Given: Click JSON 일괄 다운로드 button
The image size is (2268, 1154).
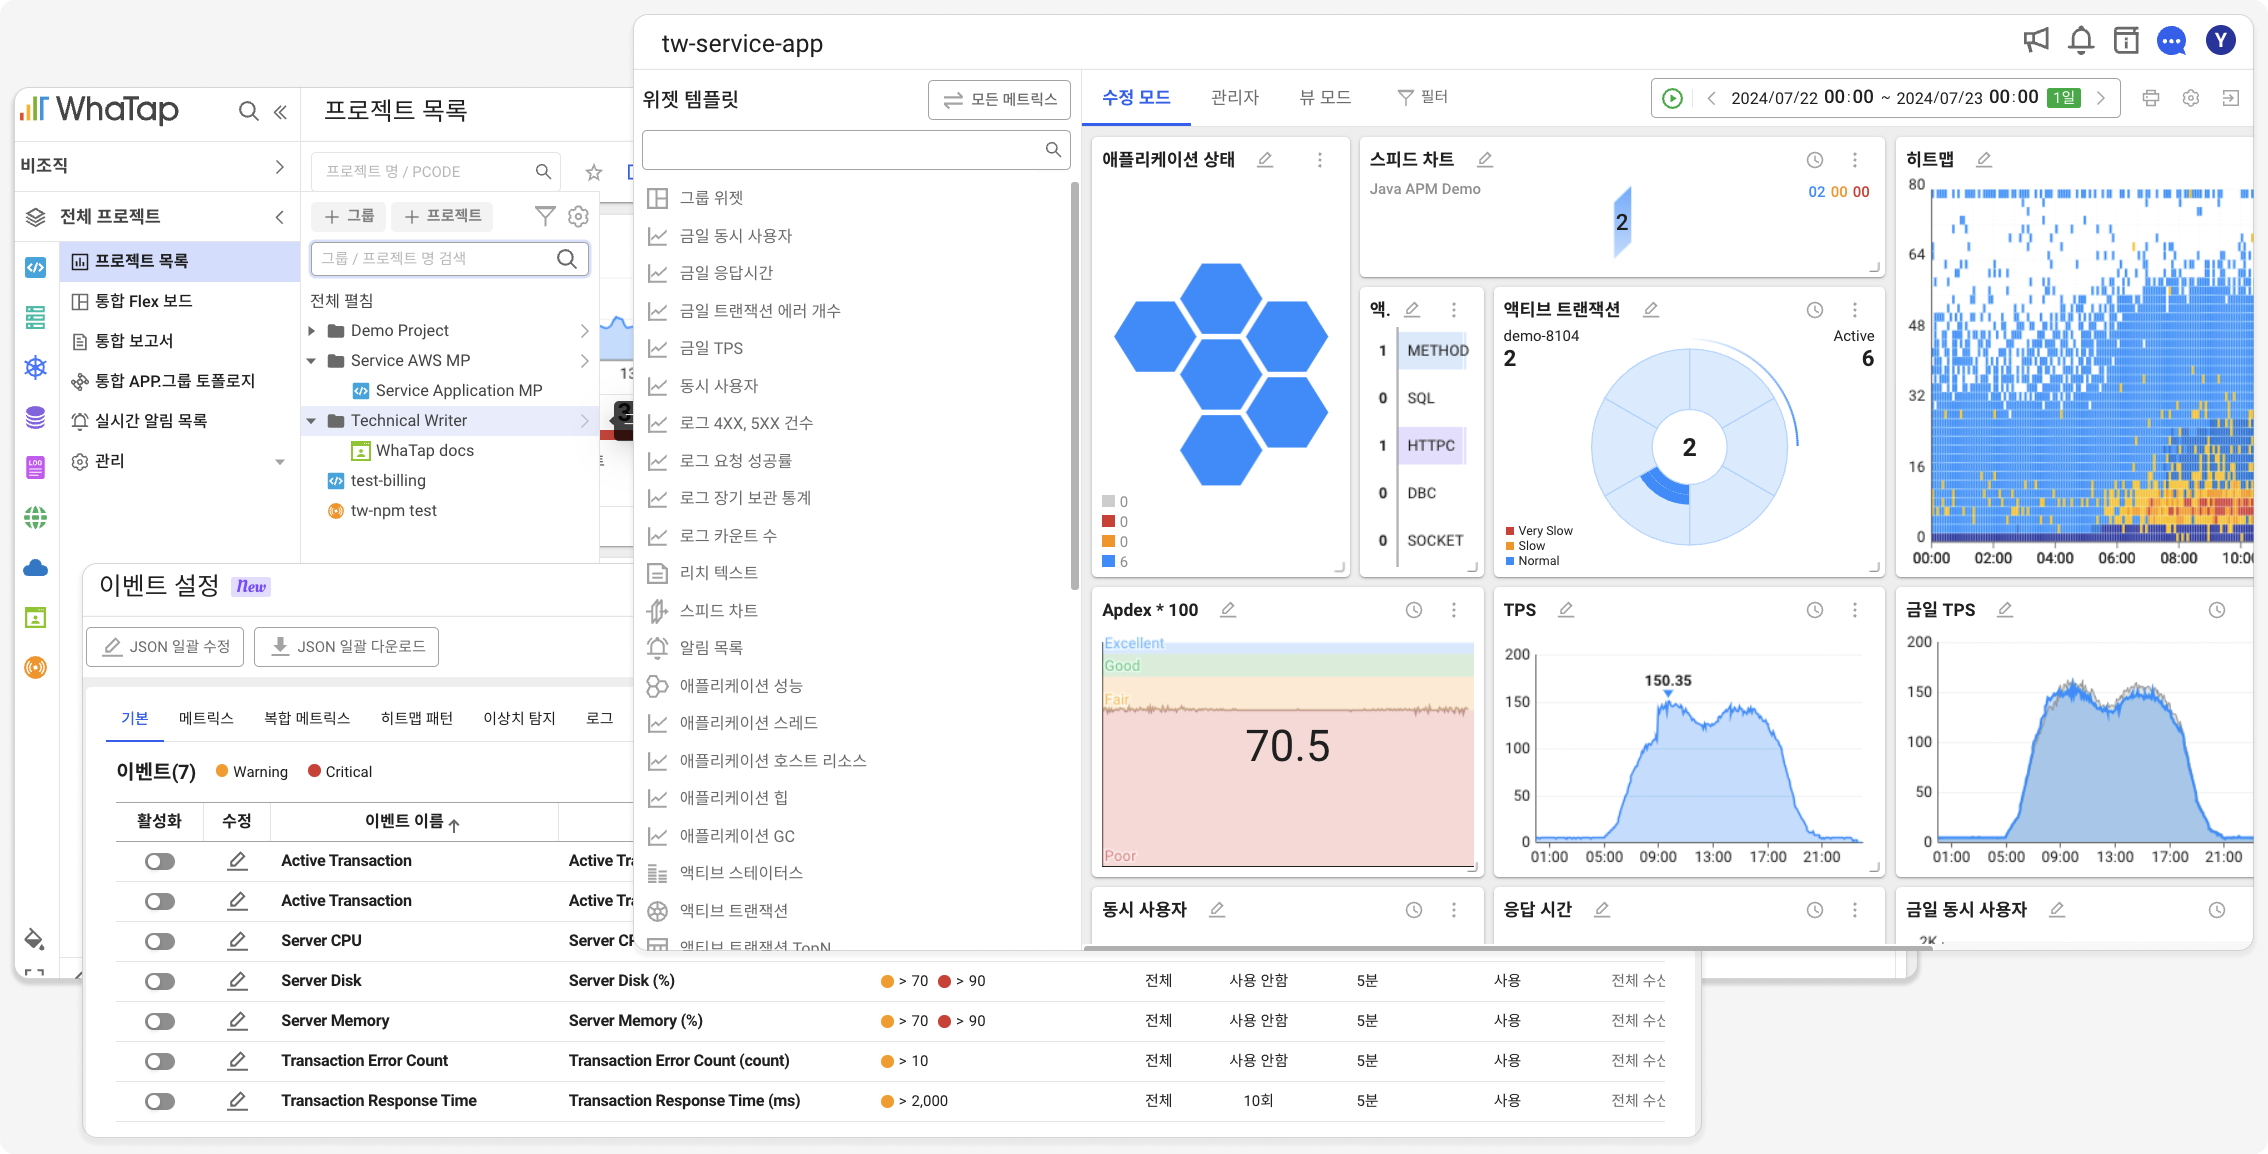Looking at the screenshot, I should coord(346,647).
